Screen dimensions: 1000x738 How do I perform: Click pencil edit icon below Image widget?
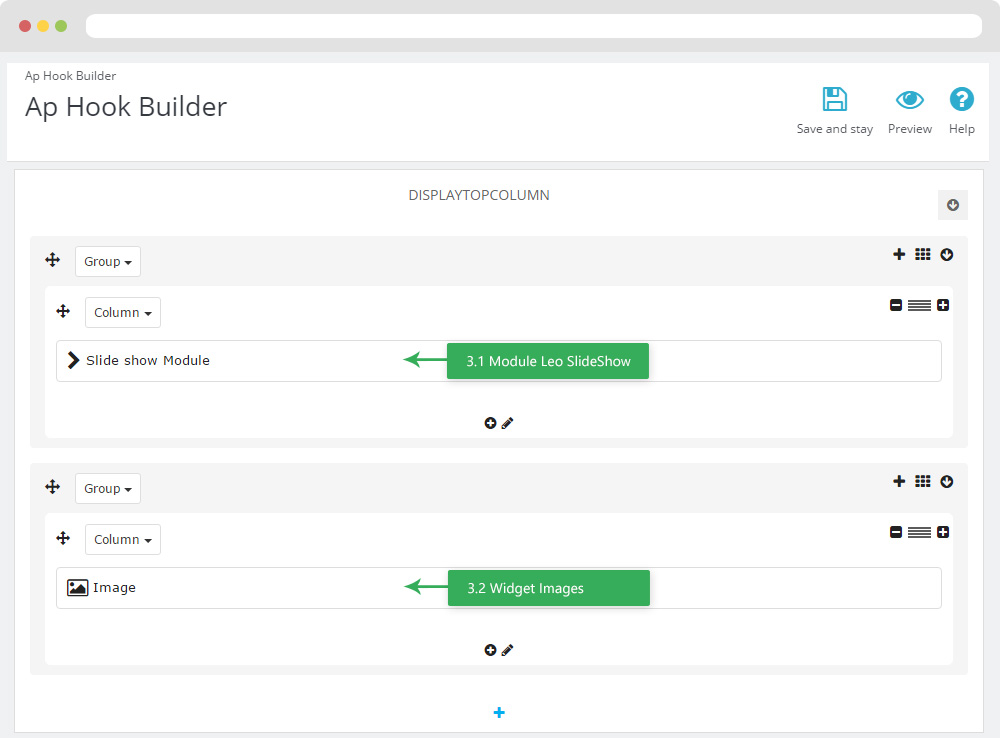[x=508, y=650]
